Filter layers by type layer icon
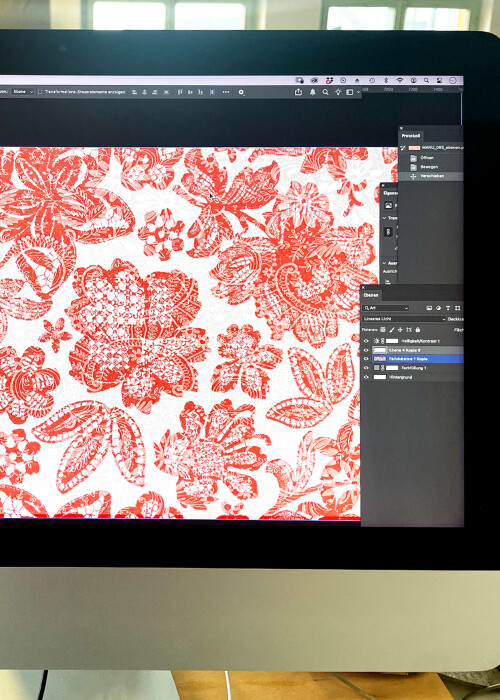The height and width of the screenshot is (700, 500). [x=448, y=308]
